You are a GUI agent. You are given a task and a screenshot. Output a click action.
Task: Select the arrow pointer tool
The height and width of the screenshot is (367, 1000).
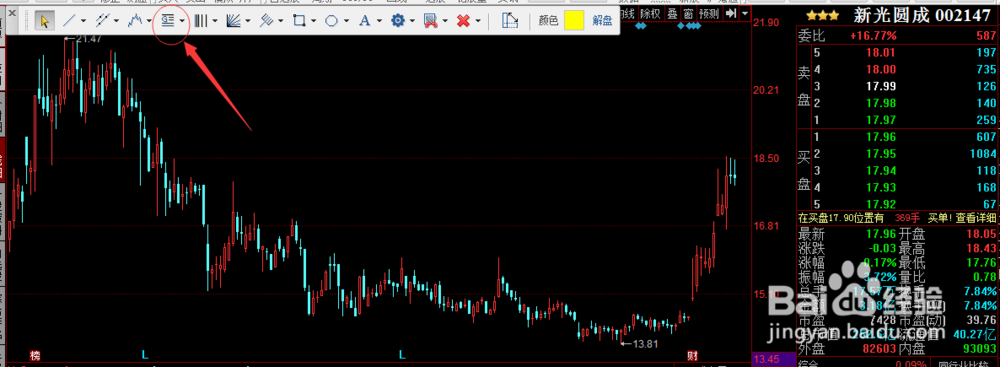(x=45, y=21)
